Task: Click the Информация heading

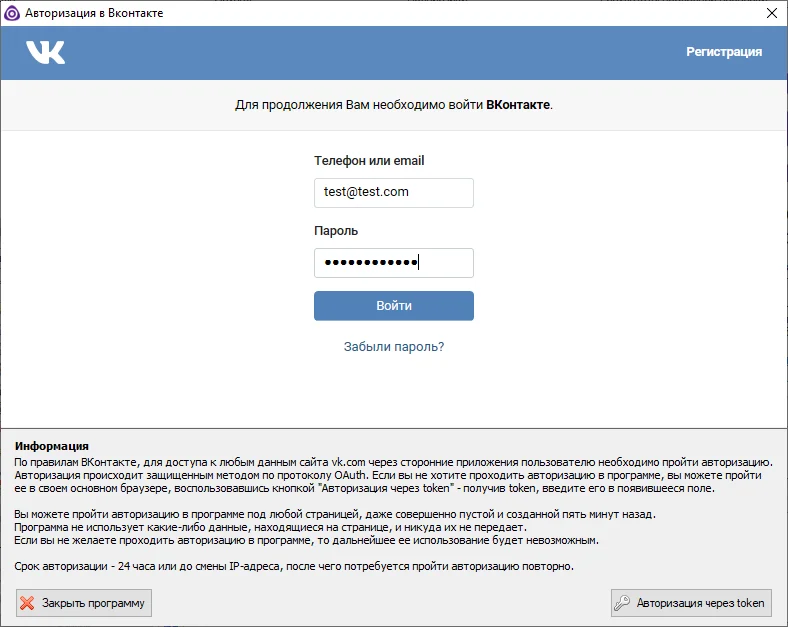Action: point(52,446)
